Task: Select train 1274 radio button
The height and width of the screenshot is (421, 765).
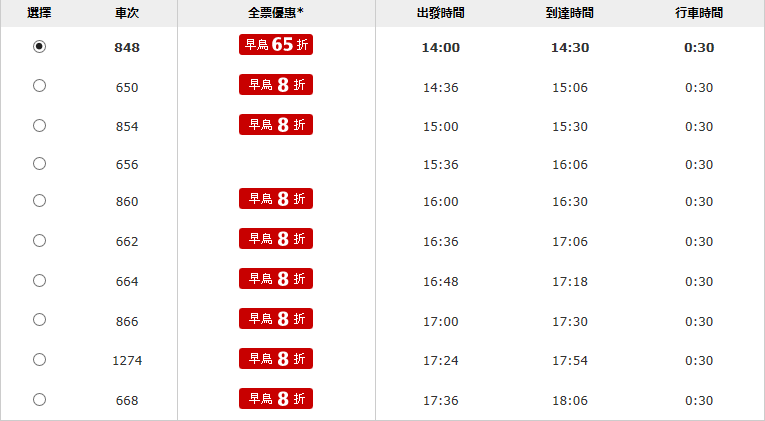Action: [x=39, y=359]
